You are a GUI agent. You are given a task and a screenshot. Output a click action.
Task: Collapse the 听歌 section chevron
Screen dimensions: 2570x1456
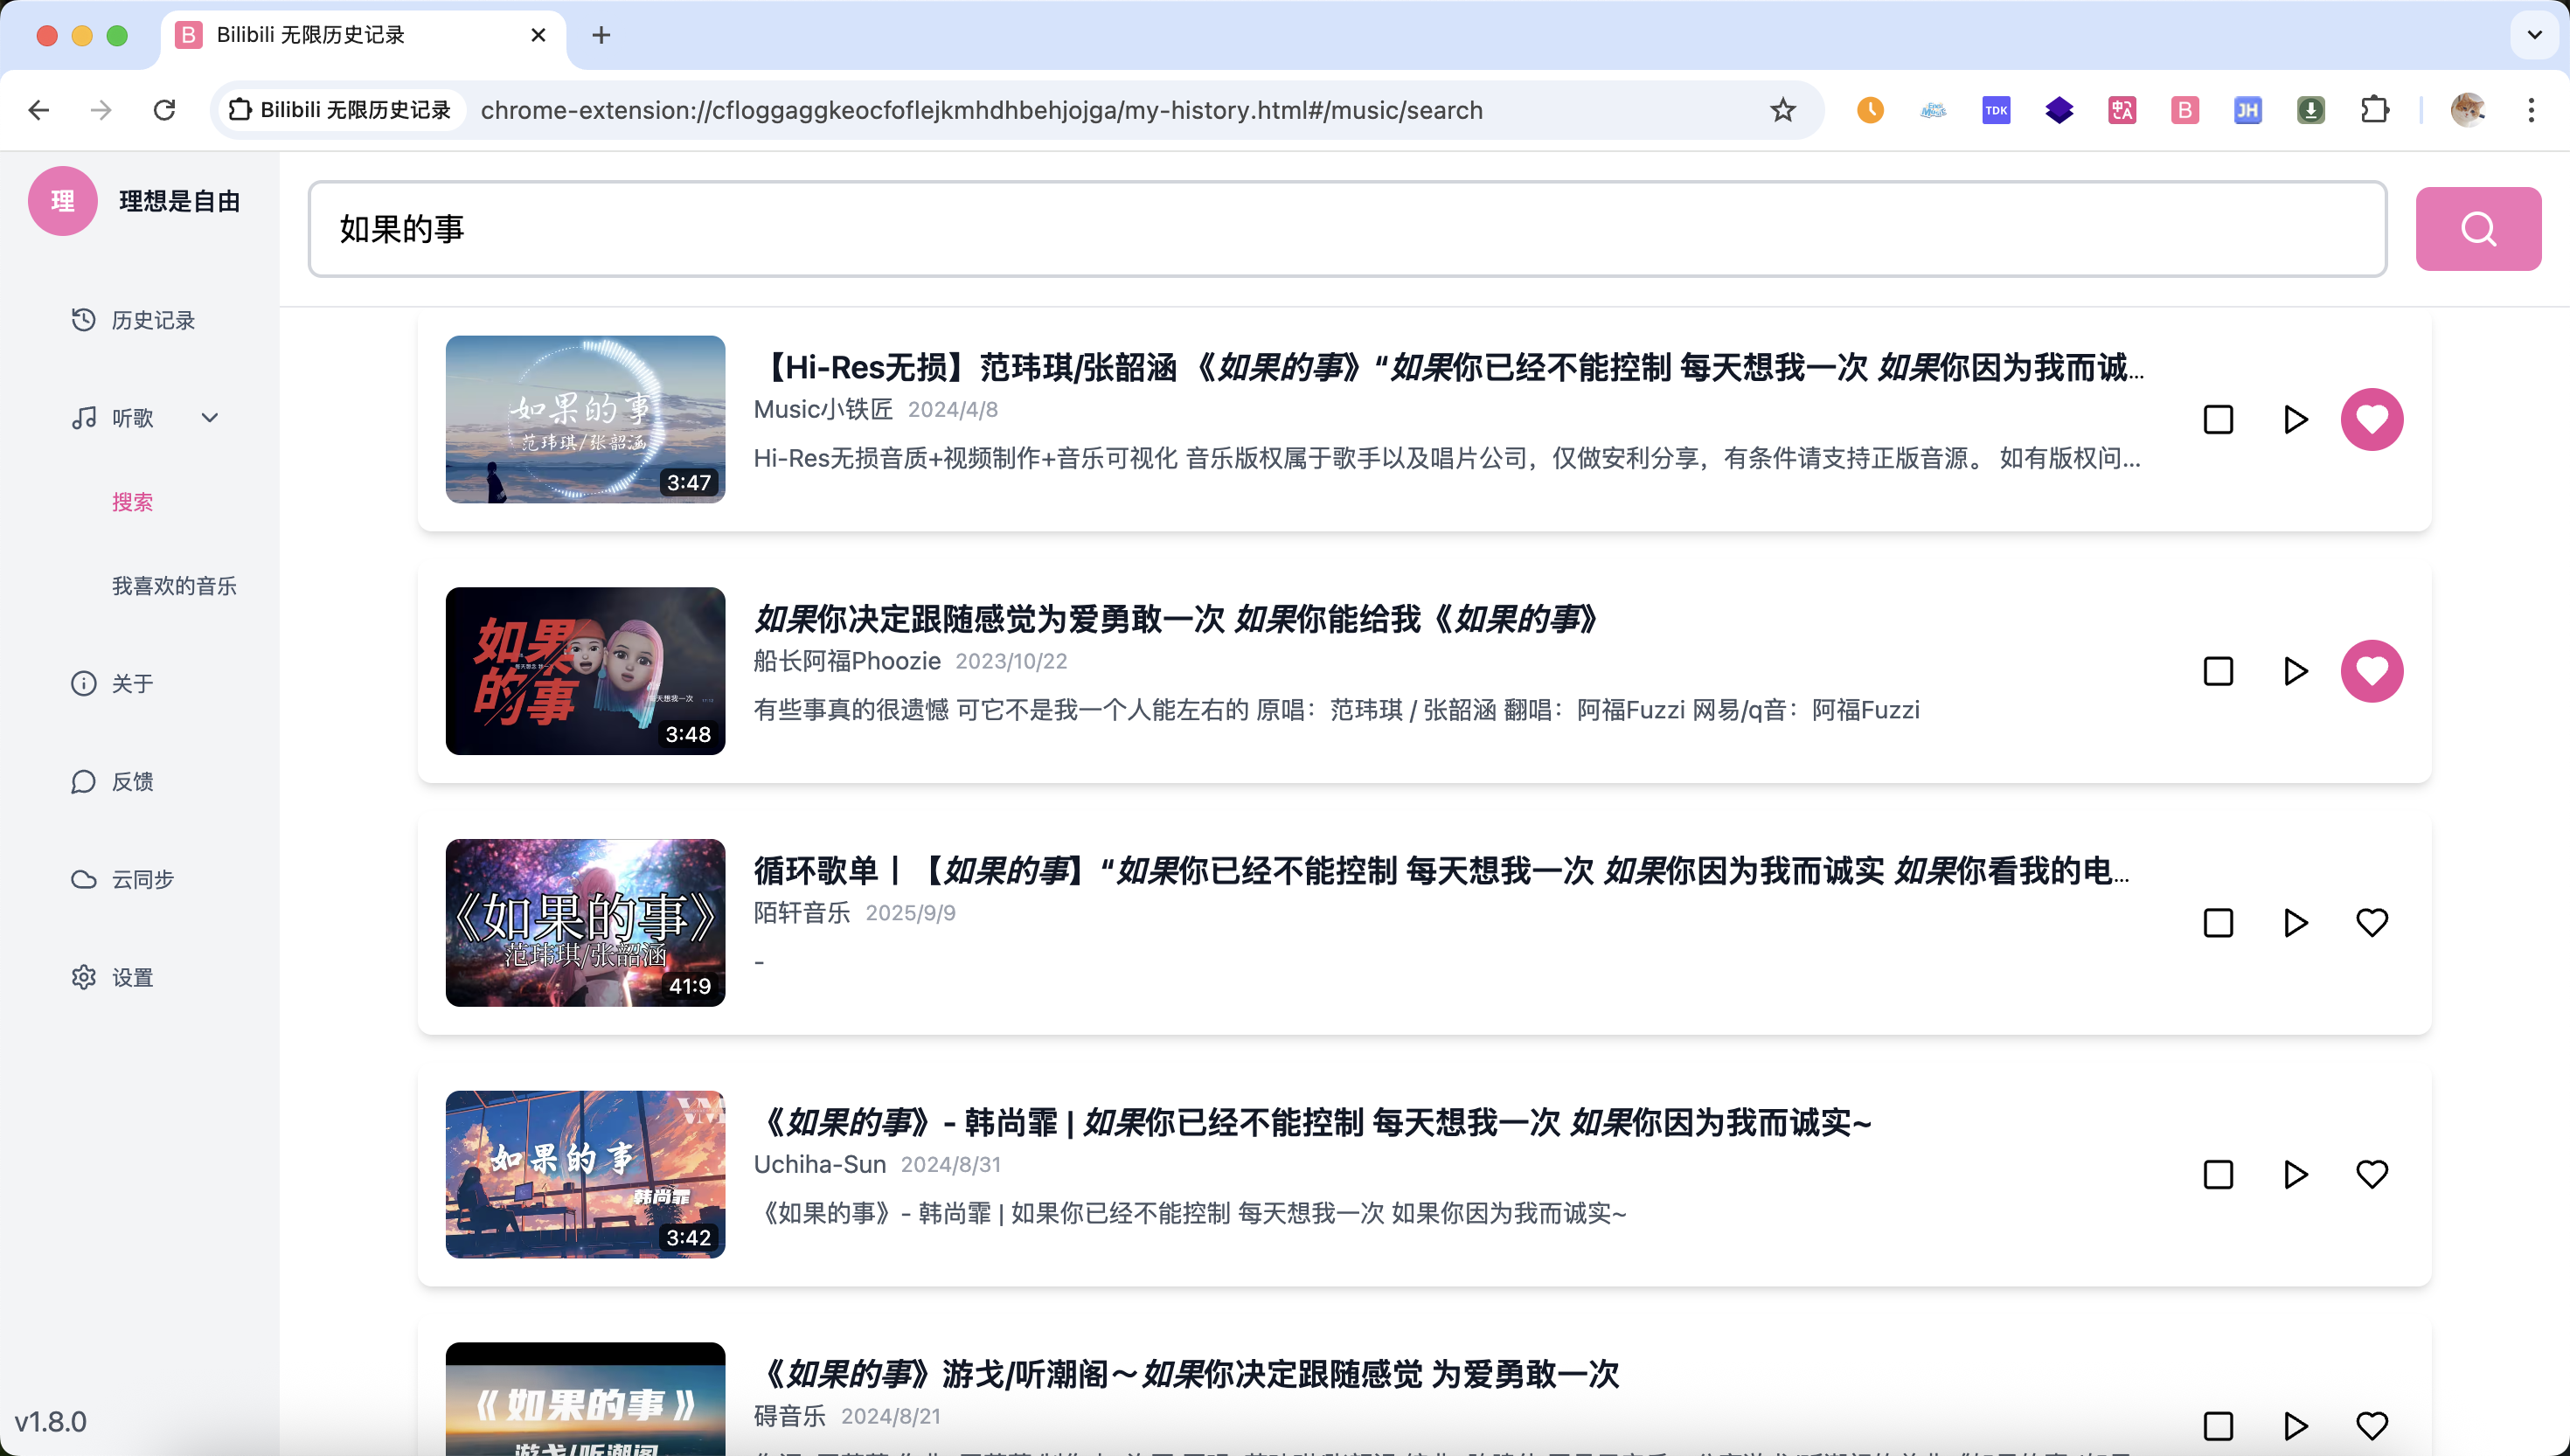click(x=210, y=418)
